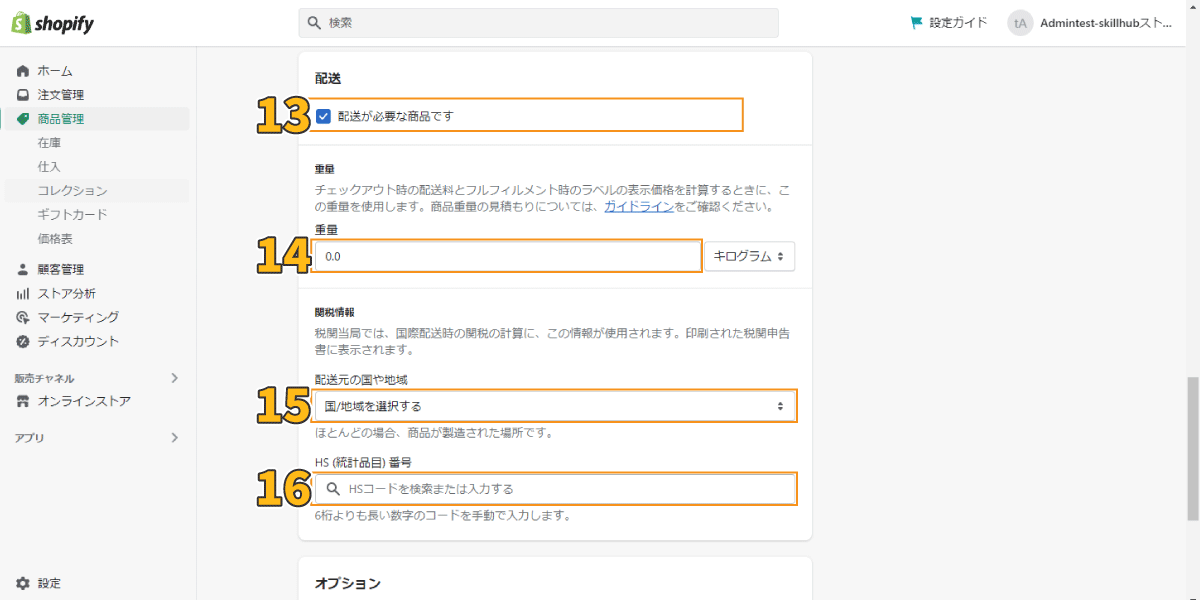Follow the ガイドライン link
The width and height of the screenshot is (1200, 600).
pos(638,207)
